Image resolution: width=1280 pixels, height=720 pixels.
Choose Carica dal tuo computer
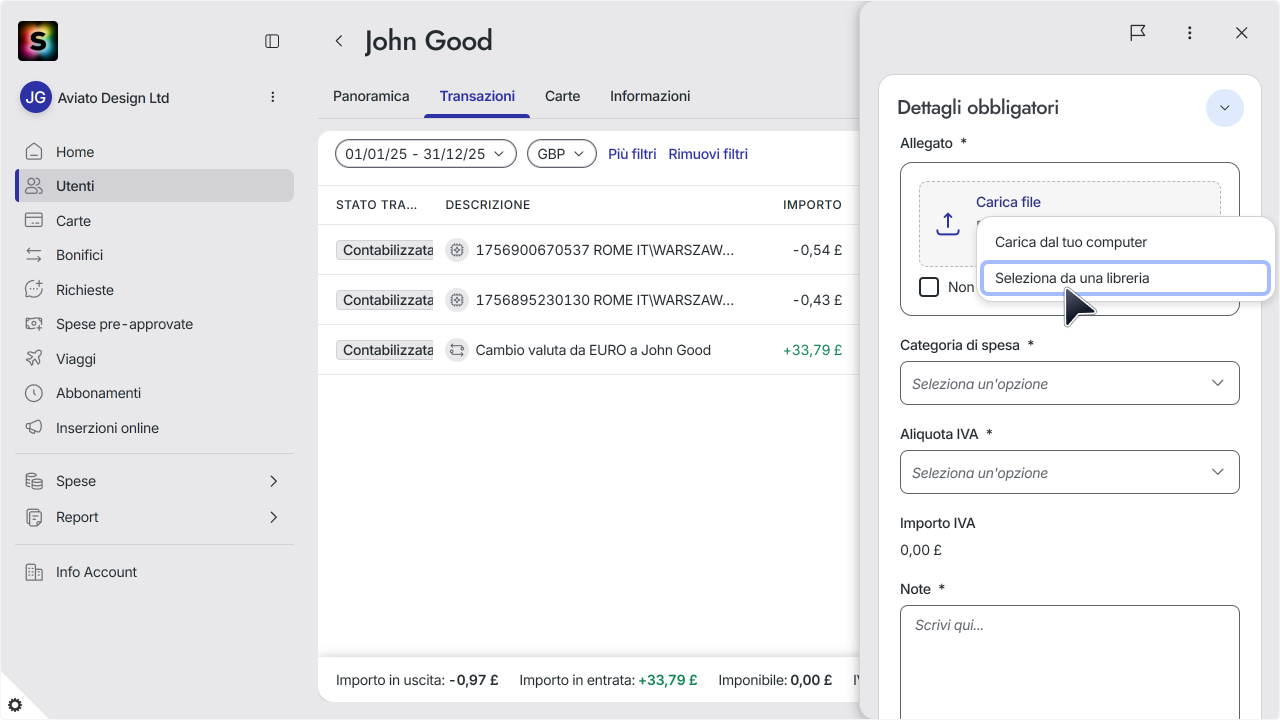(x=1125, y=242)
